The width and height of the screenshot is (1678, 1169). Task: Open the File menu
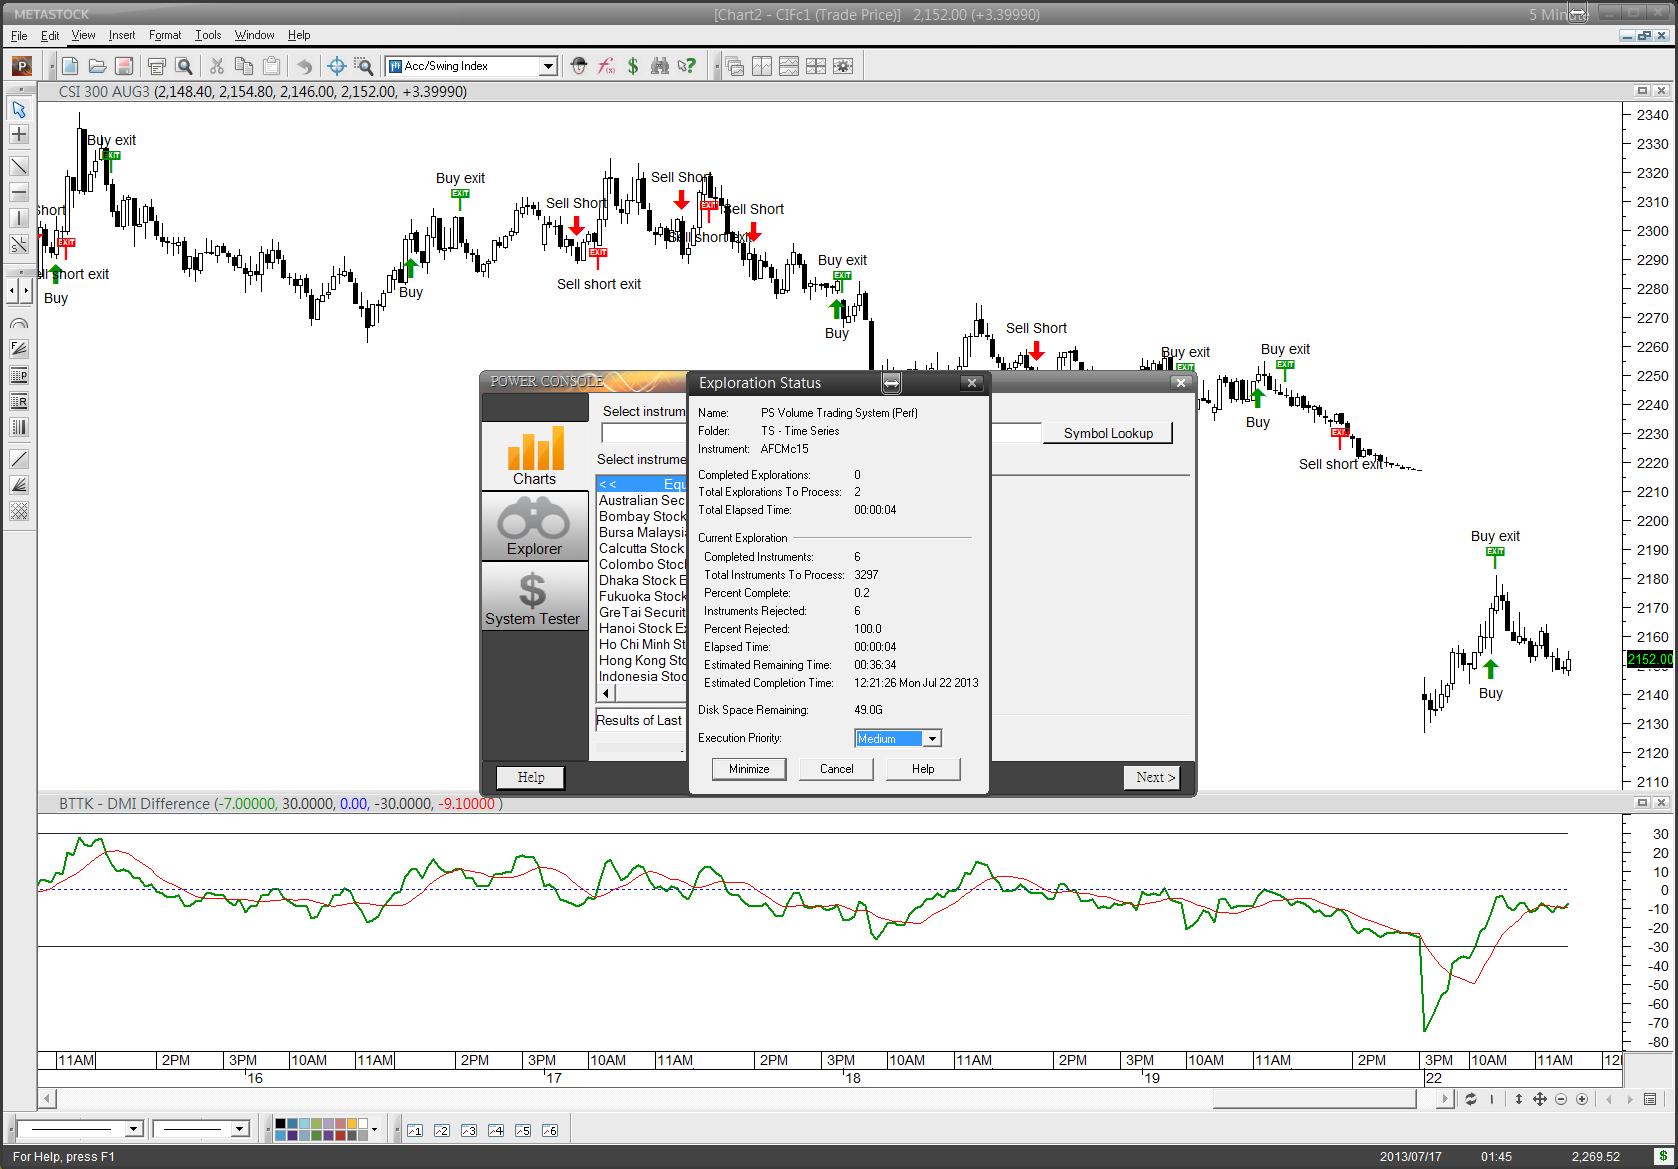(x=19, y=35)
